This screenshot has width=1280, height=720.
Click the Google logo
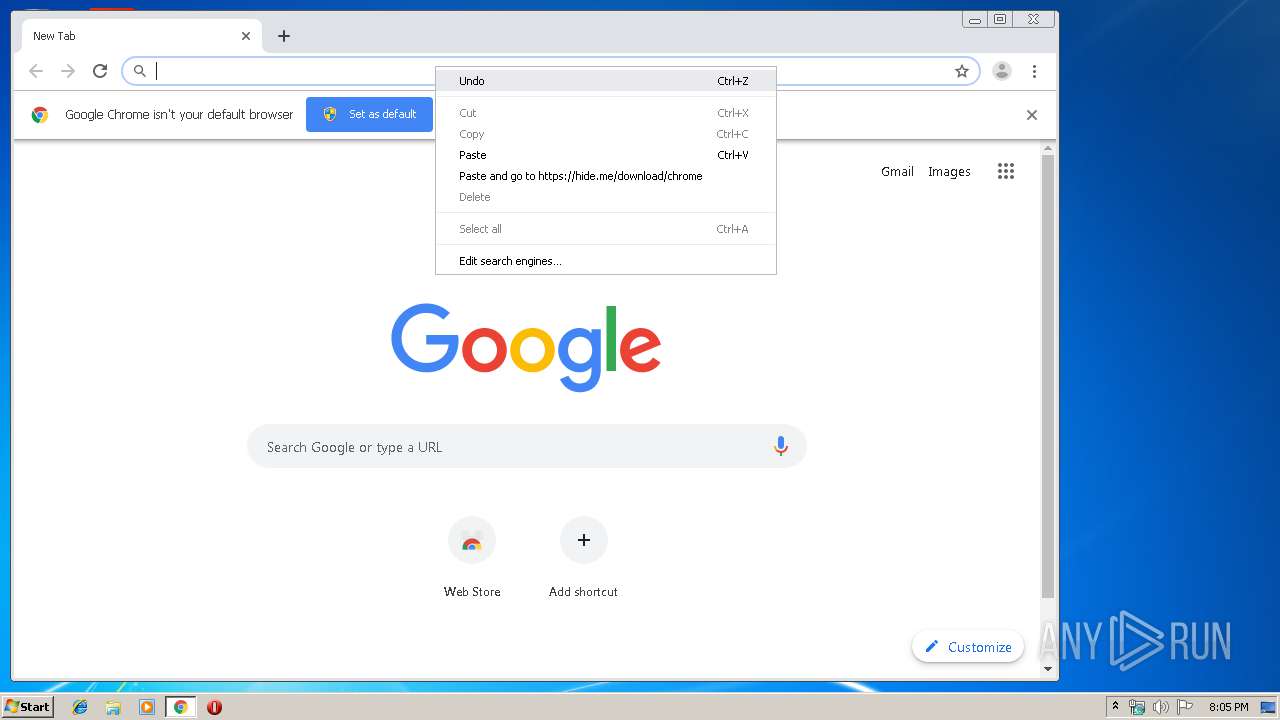(526, 347)
